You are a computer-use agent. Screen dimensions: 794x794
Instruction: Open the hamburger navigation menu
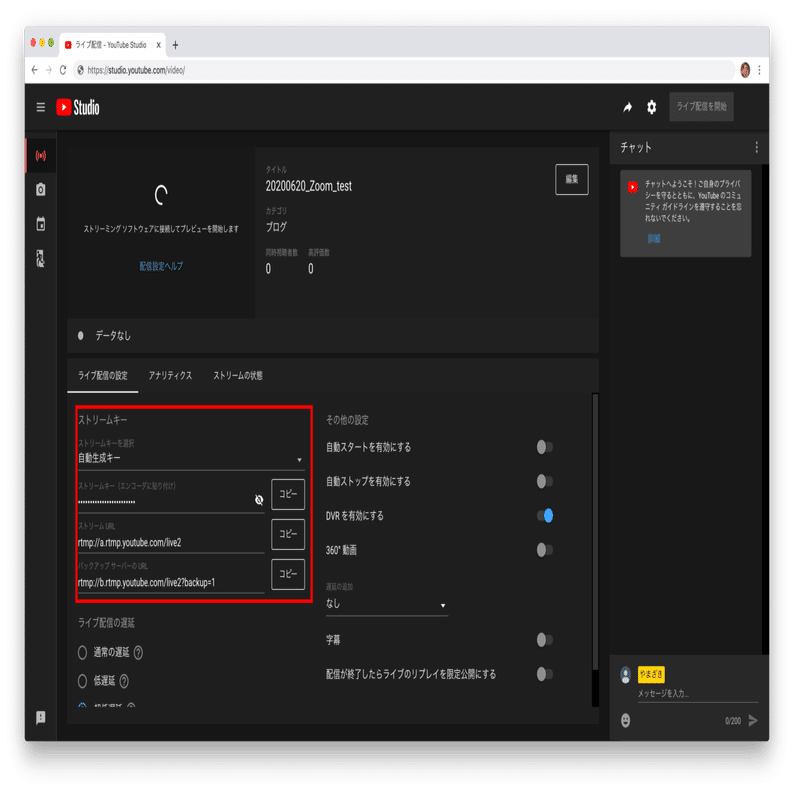coord(41,107)
